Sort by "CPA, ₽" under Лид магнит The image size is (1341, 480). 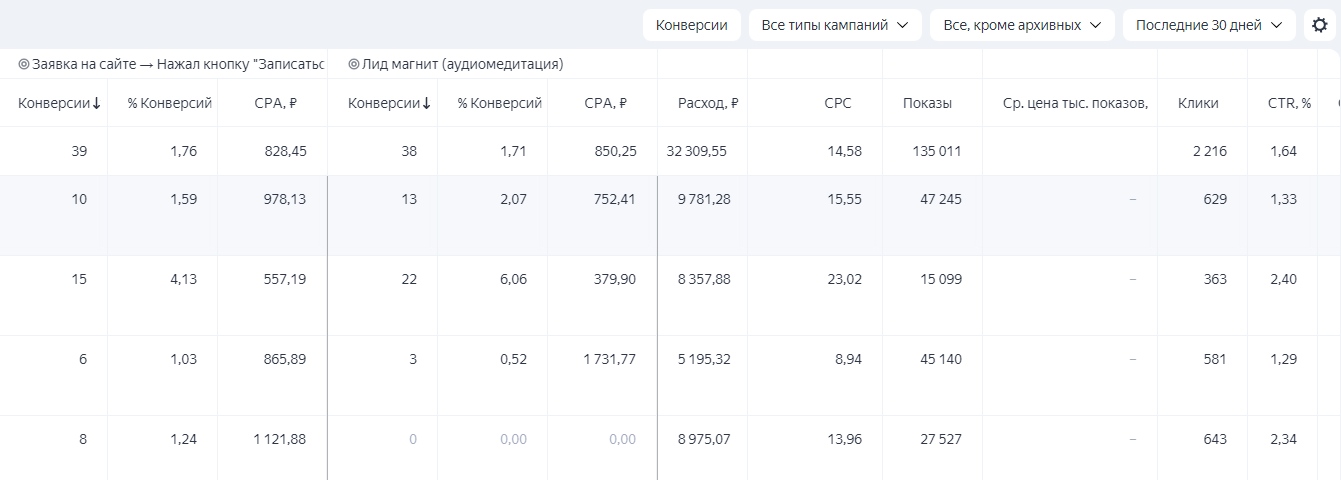[x=606, y=103]
